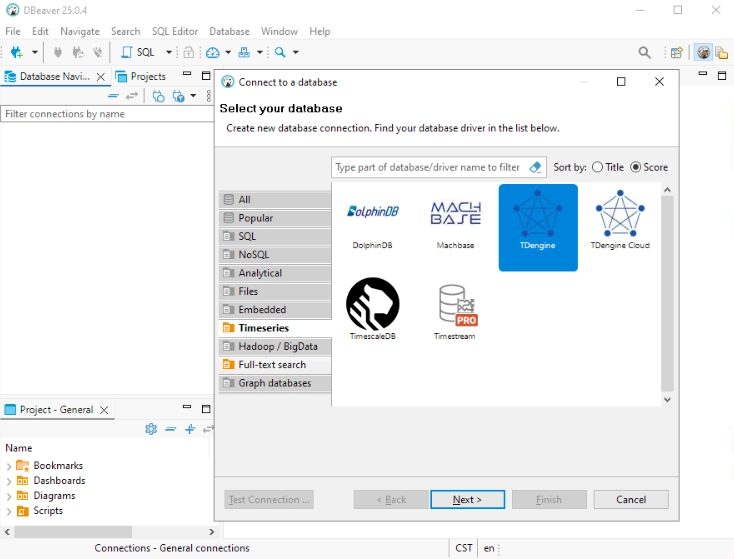Expand the Dashboards folder
The image size is (734, 559).
(9, 481)
